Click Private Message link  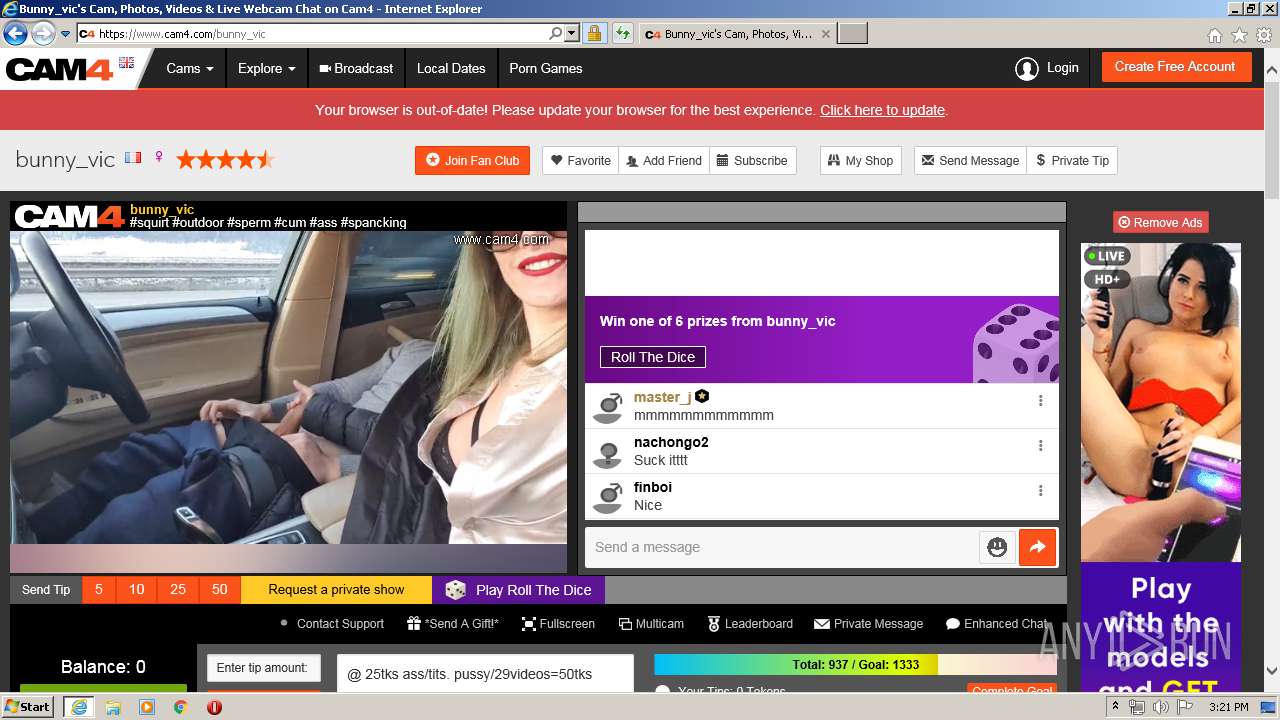867,623
